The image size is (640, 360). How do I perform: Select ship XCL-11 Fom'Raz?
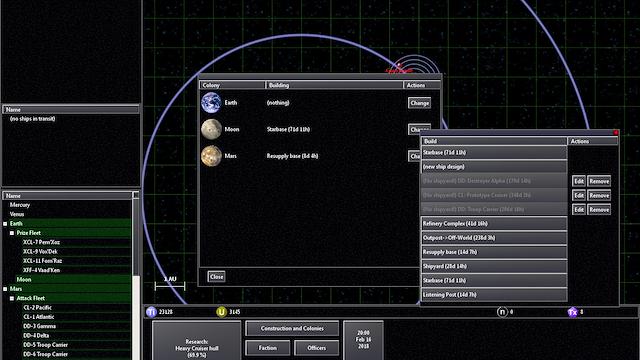click(42, 261)
